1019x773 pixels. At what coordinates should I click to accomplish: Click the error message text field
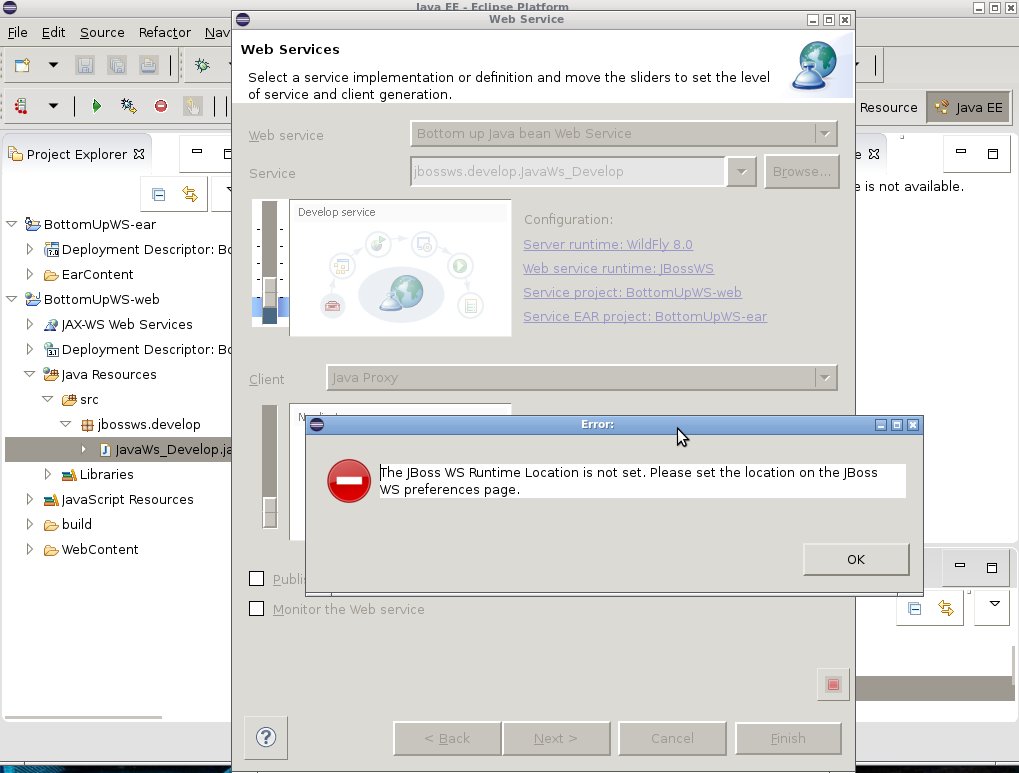click(642, 481)
